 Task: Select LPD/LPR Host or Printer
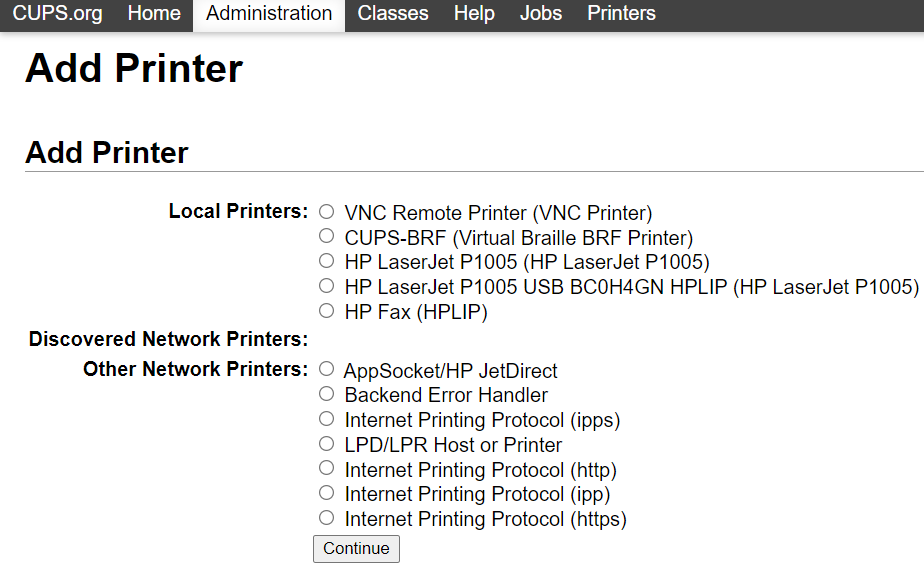pos(326,444)
